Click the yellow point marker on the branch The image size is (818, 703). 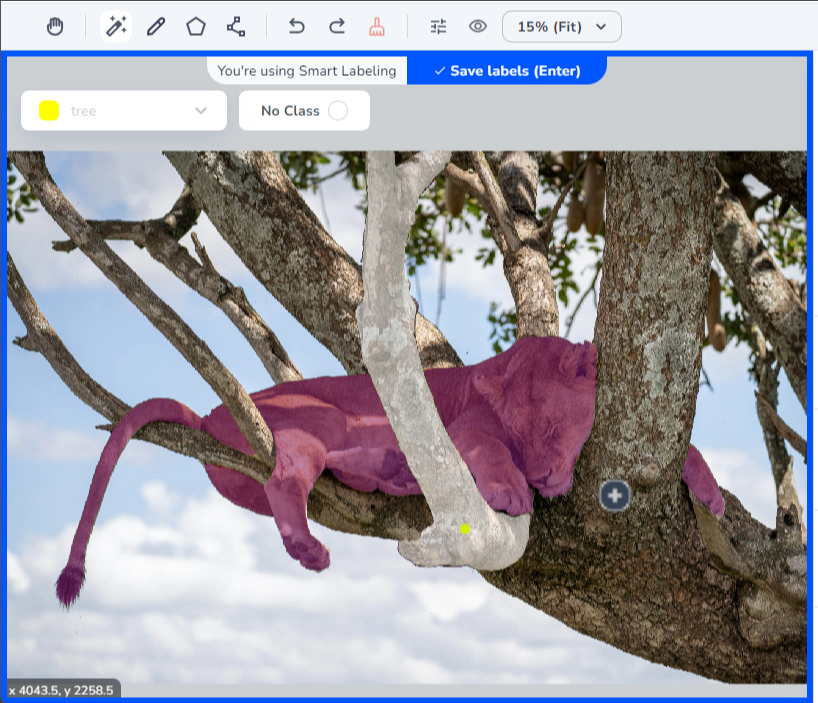pyautogui.click(x=465, y=529)
